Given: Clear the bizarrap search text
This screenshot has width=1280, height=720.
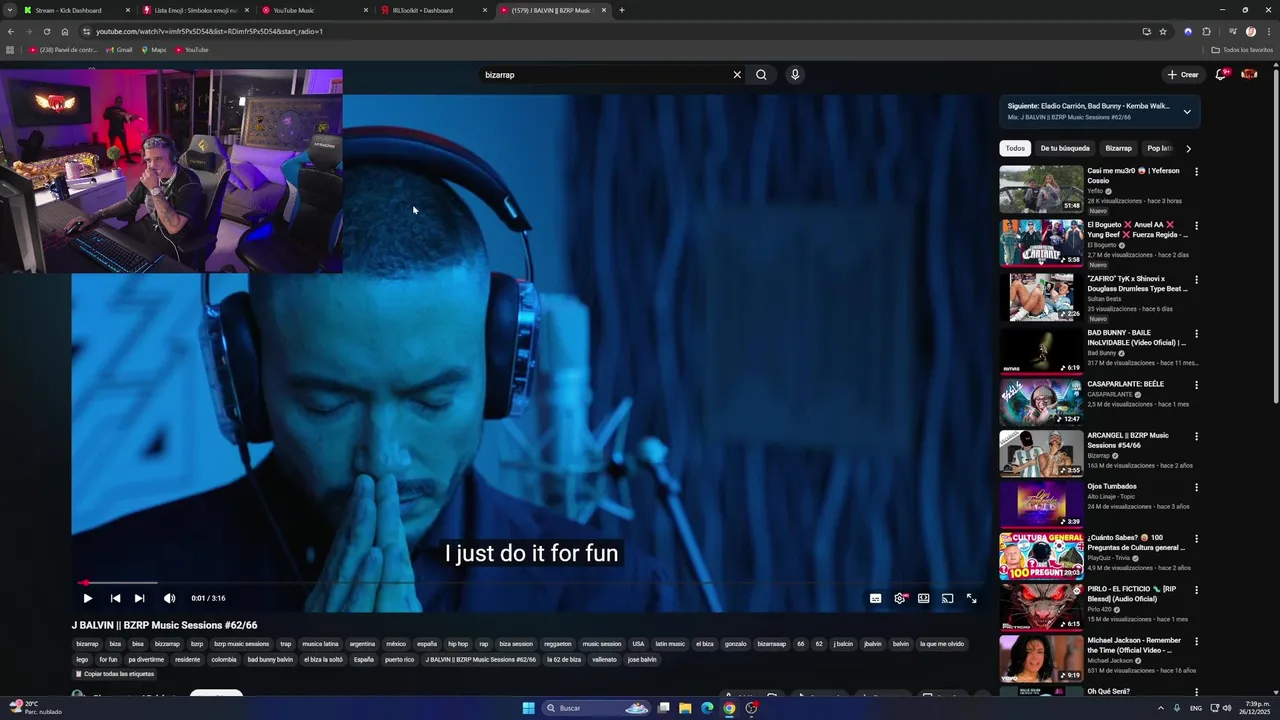Looking at the screenshot, I should point(737,75).
